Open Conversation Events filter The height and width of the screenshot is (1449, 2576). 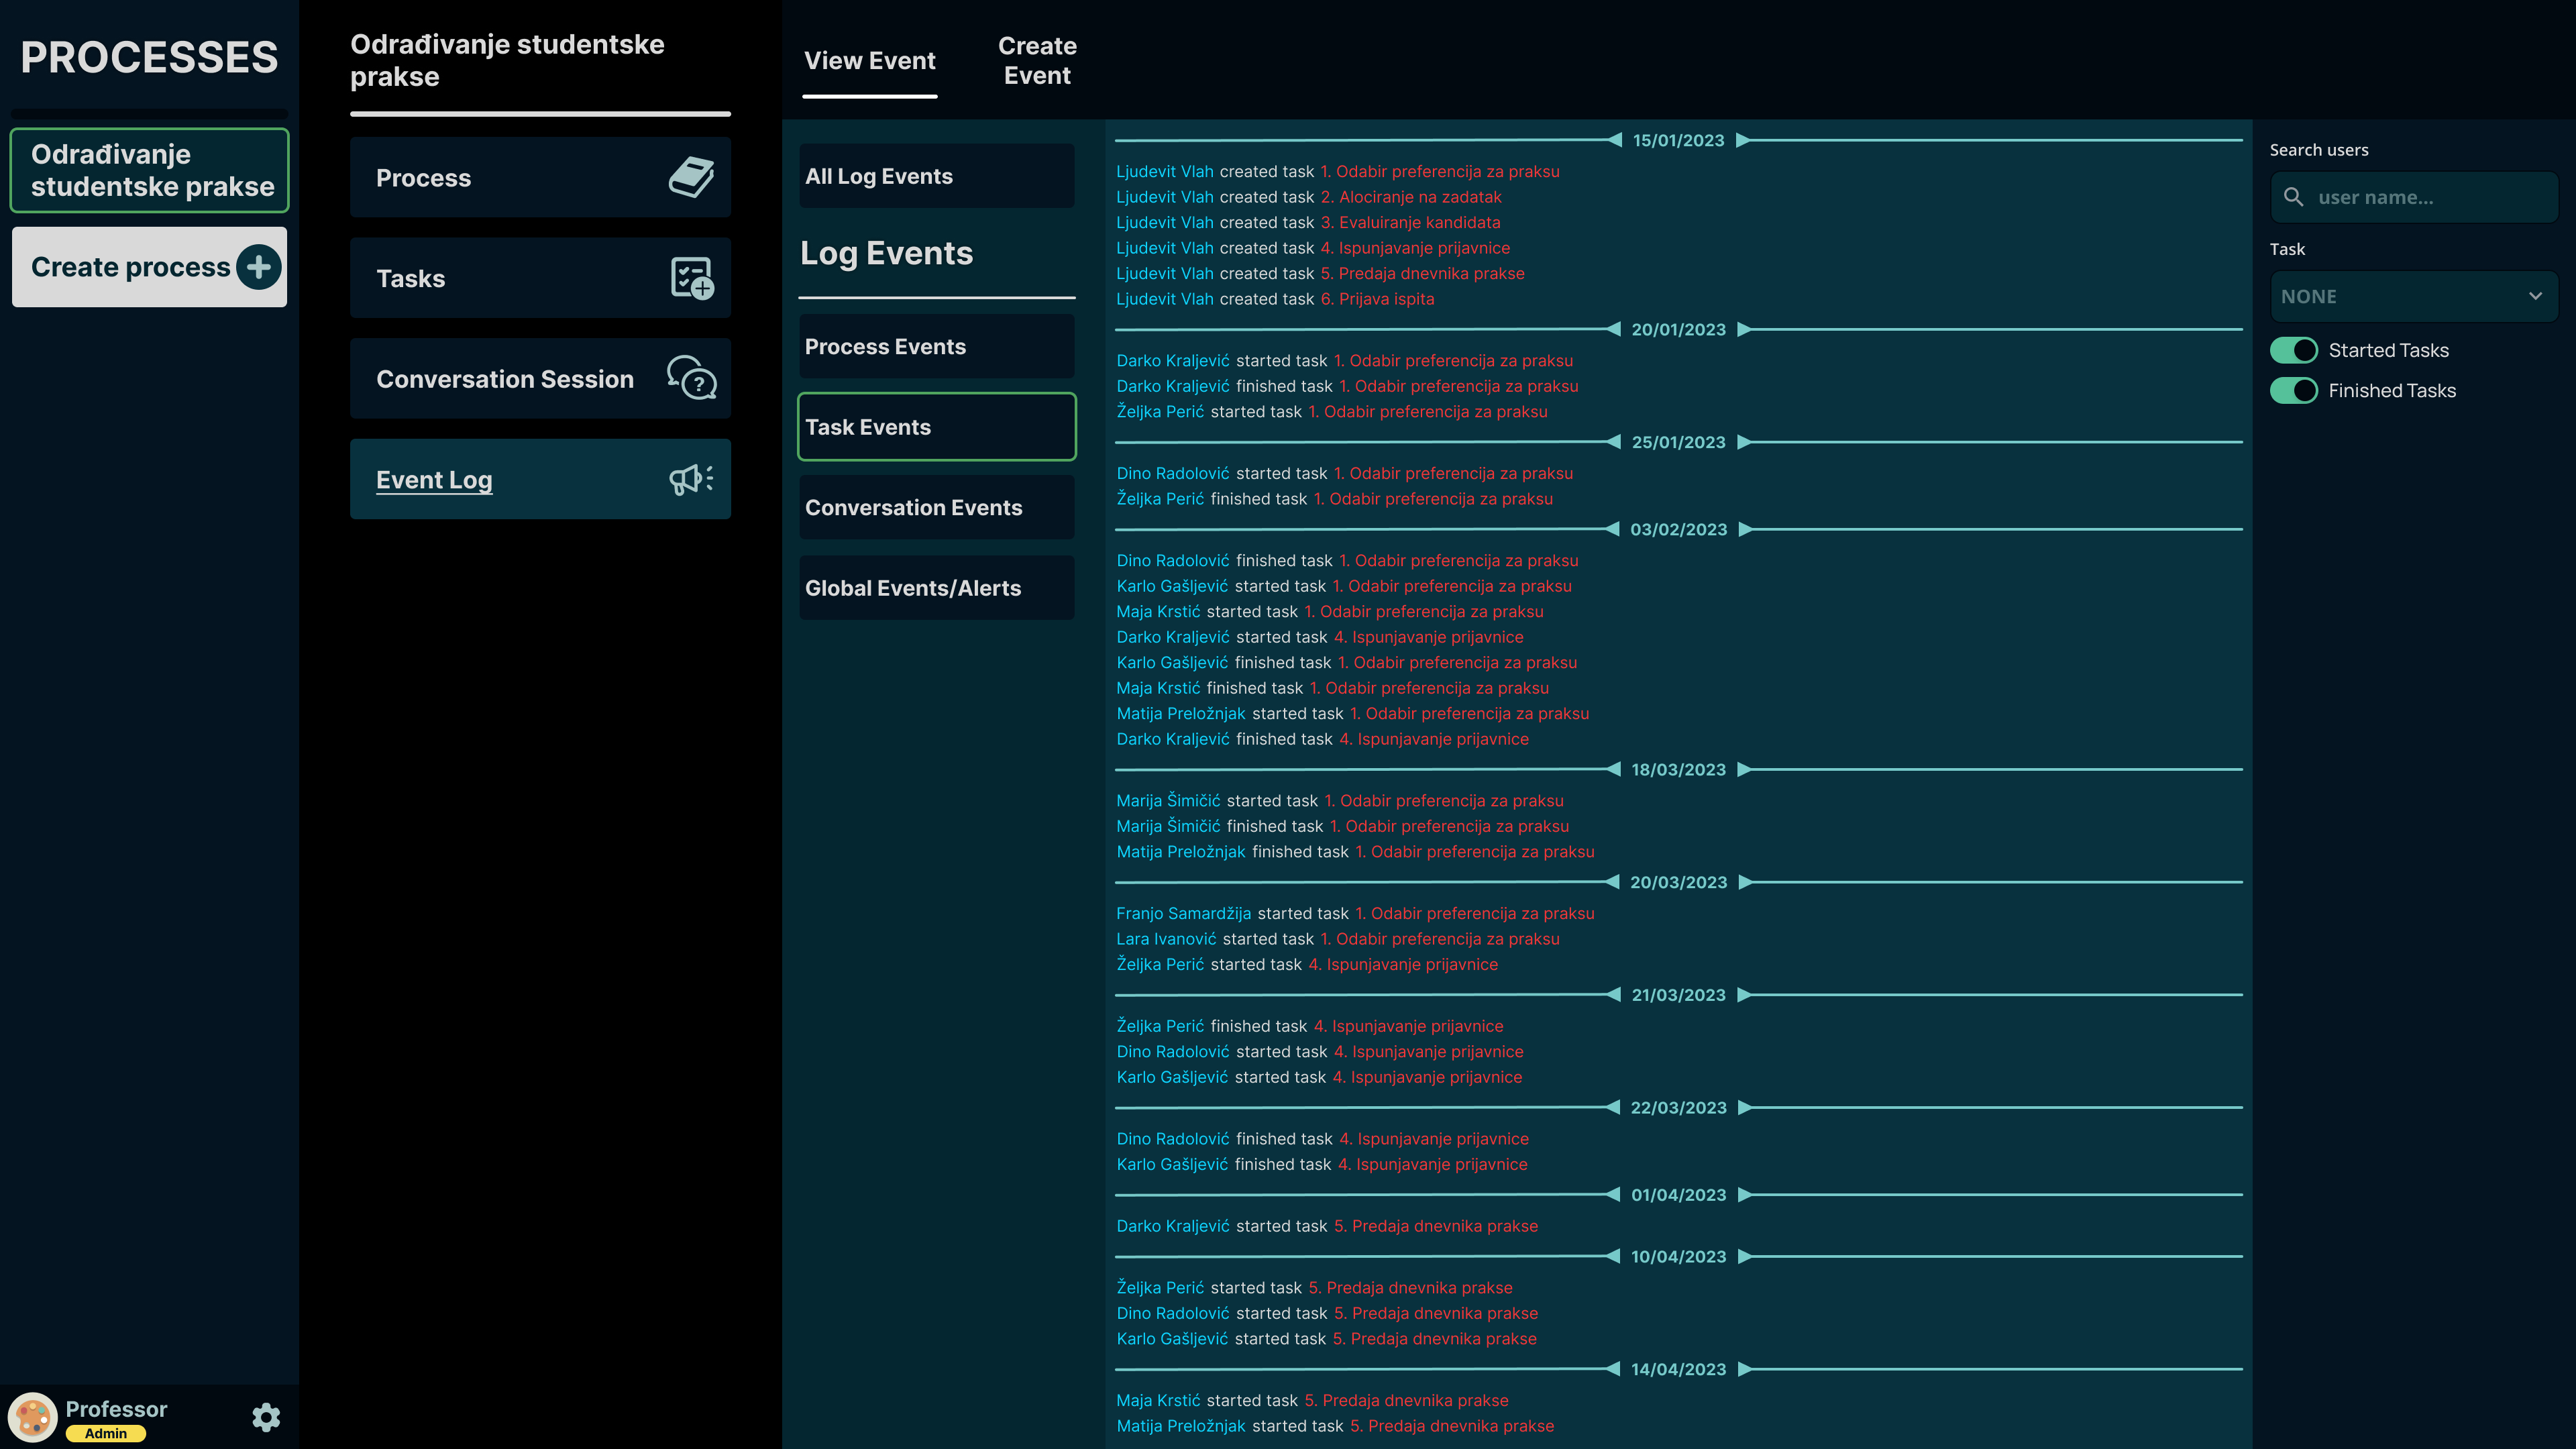point(936,507)
